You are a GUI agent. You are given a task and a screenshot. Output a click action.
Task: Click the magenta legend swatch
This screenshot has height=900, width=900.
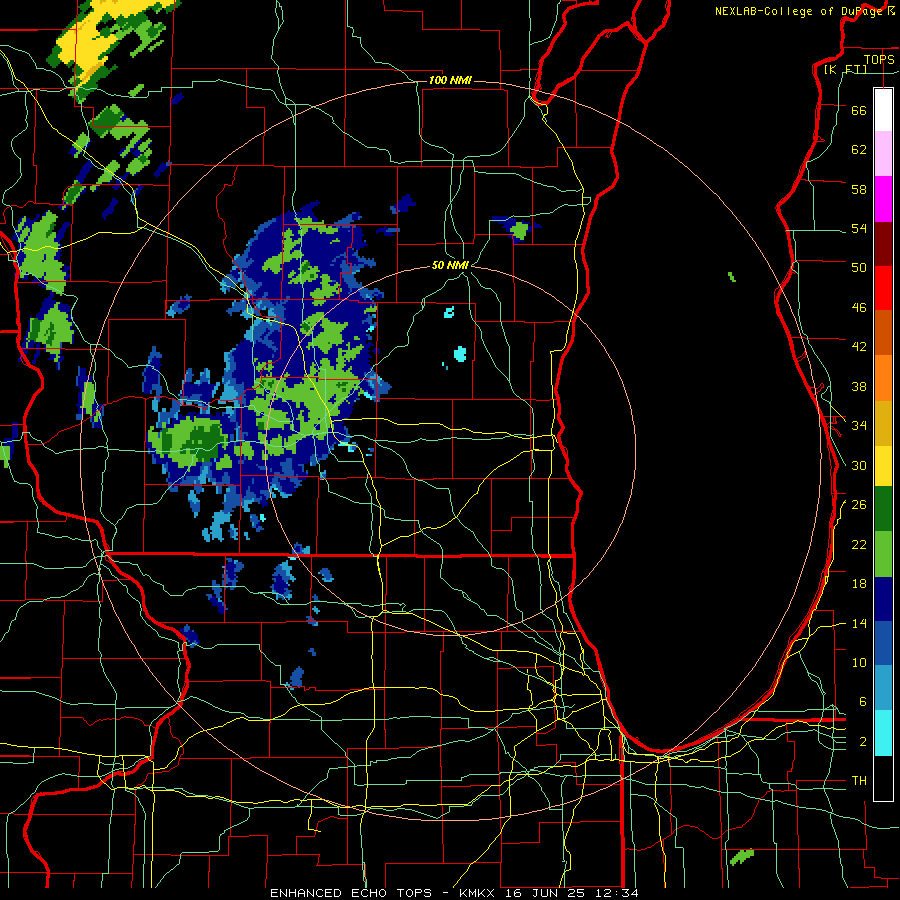883,199
